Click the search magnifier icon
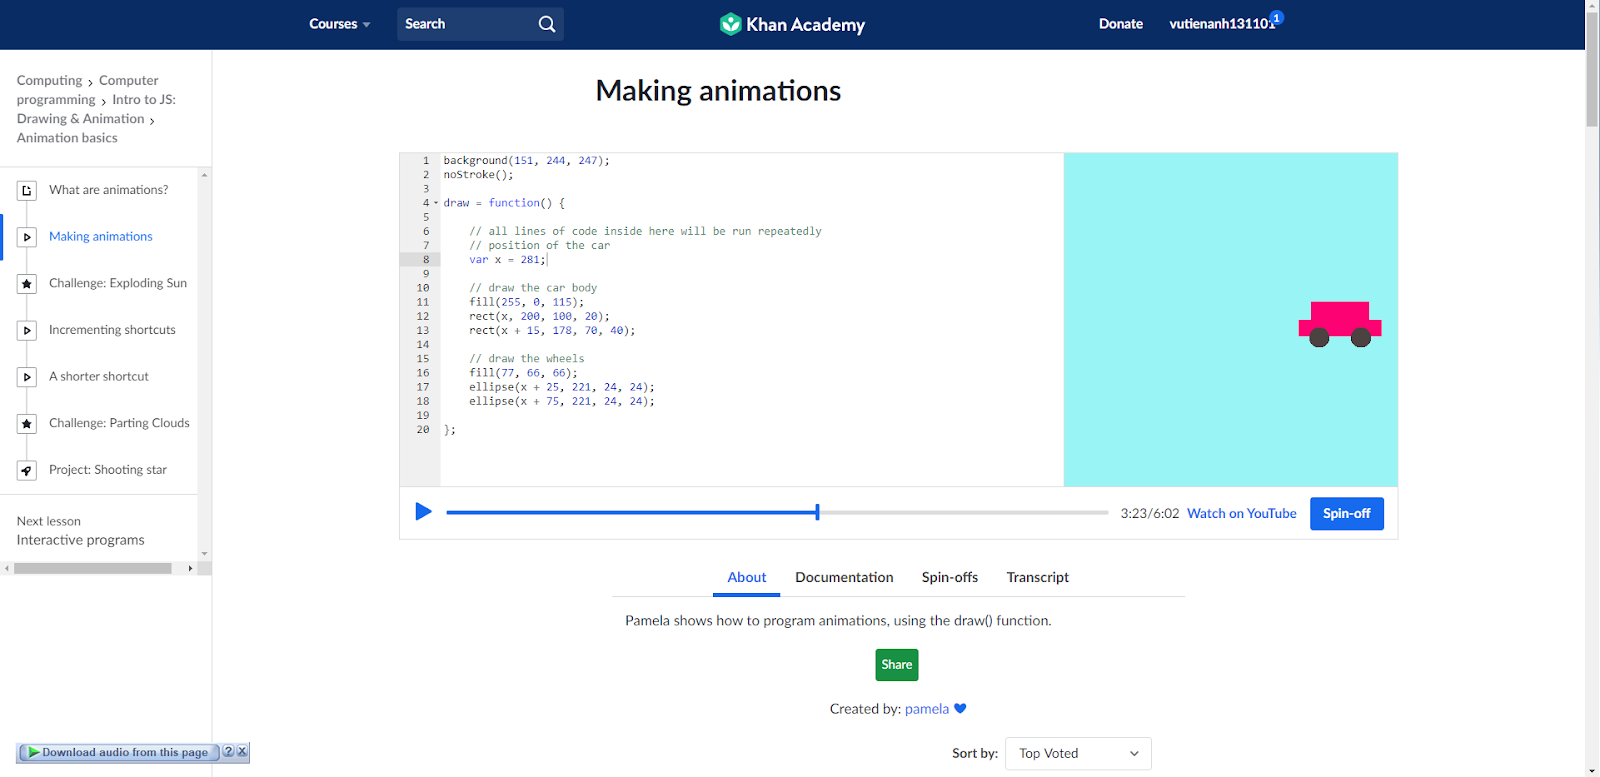The width and height of the screenshot is (1600, 777). coord(547,24)
